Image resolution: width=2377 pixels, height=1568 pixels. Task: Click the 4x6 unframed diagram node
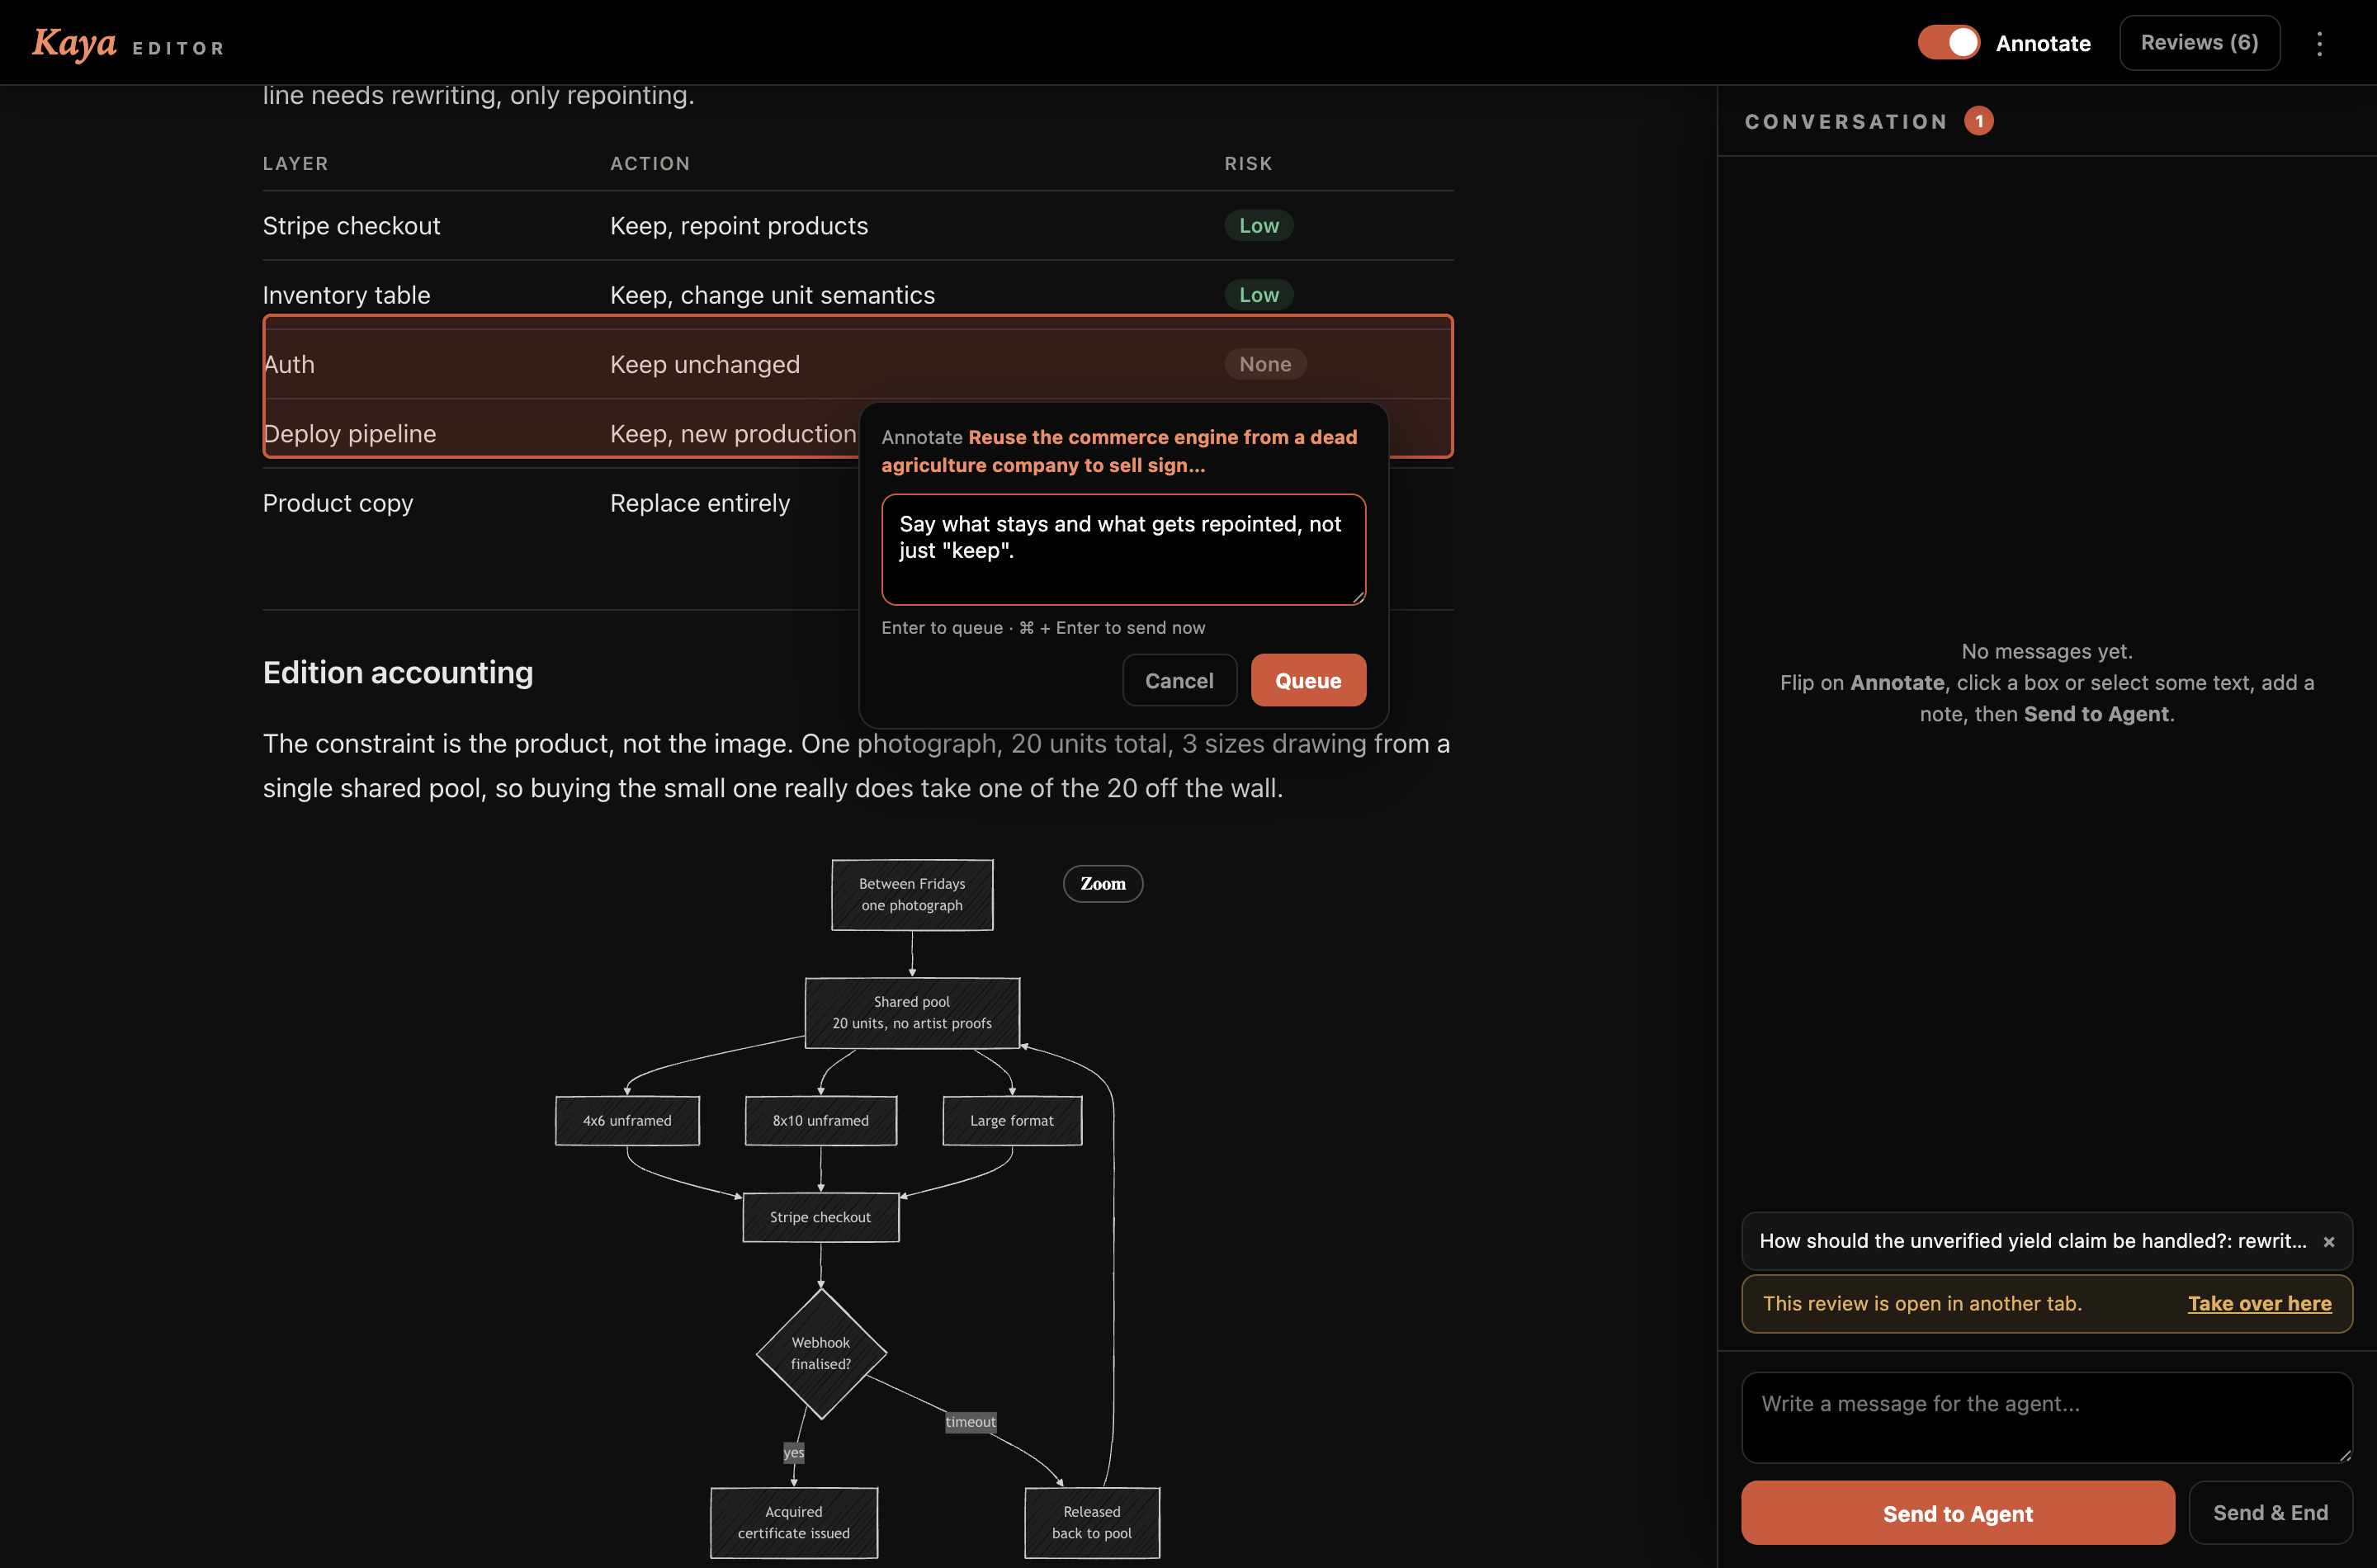(627, 1120)
